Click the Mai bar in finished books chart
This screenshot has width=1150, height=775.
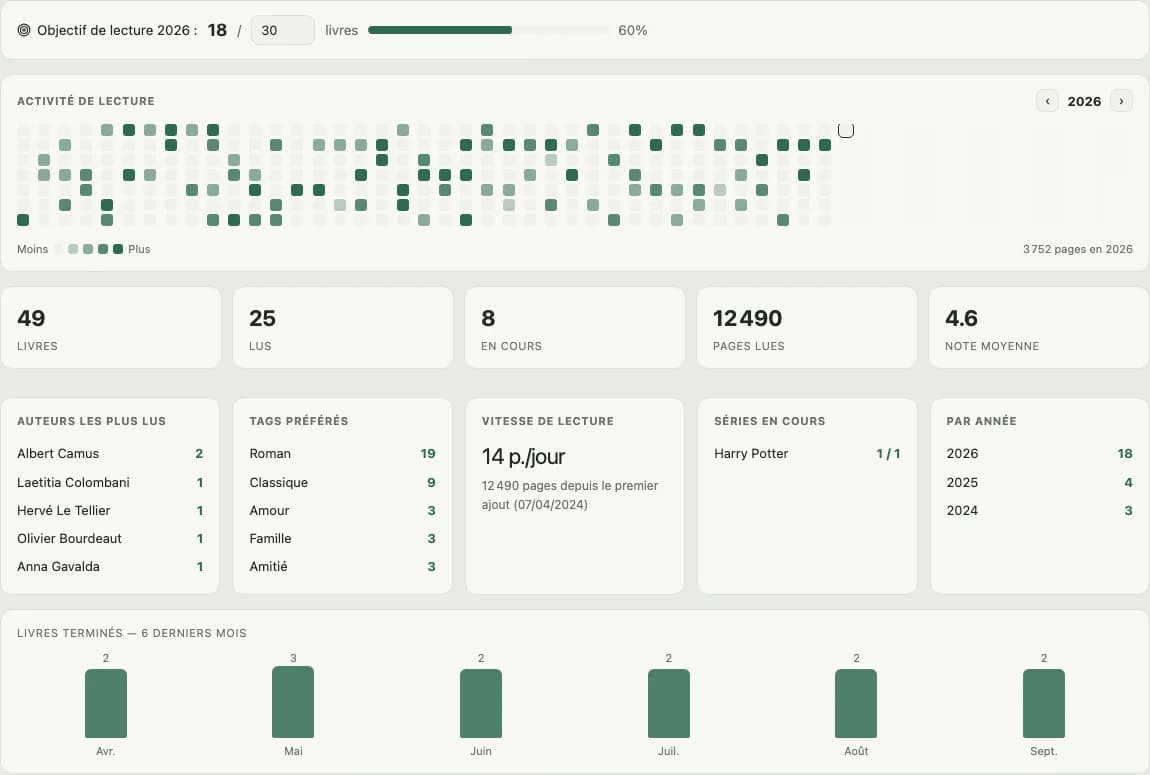(x=293, y=702)
